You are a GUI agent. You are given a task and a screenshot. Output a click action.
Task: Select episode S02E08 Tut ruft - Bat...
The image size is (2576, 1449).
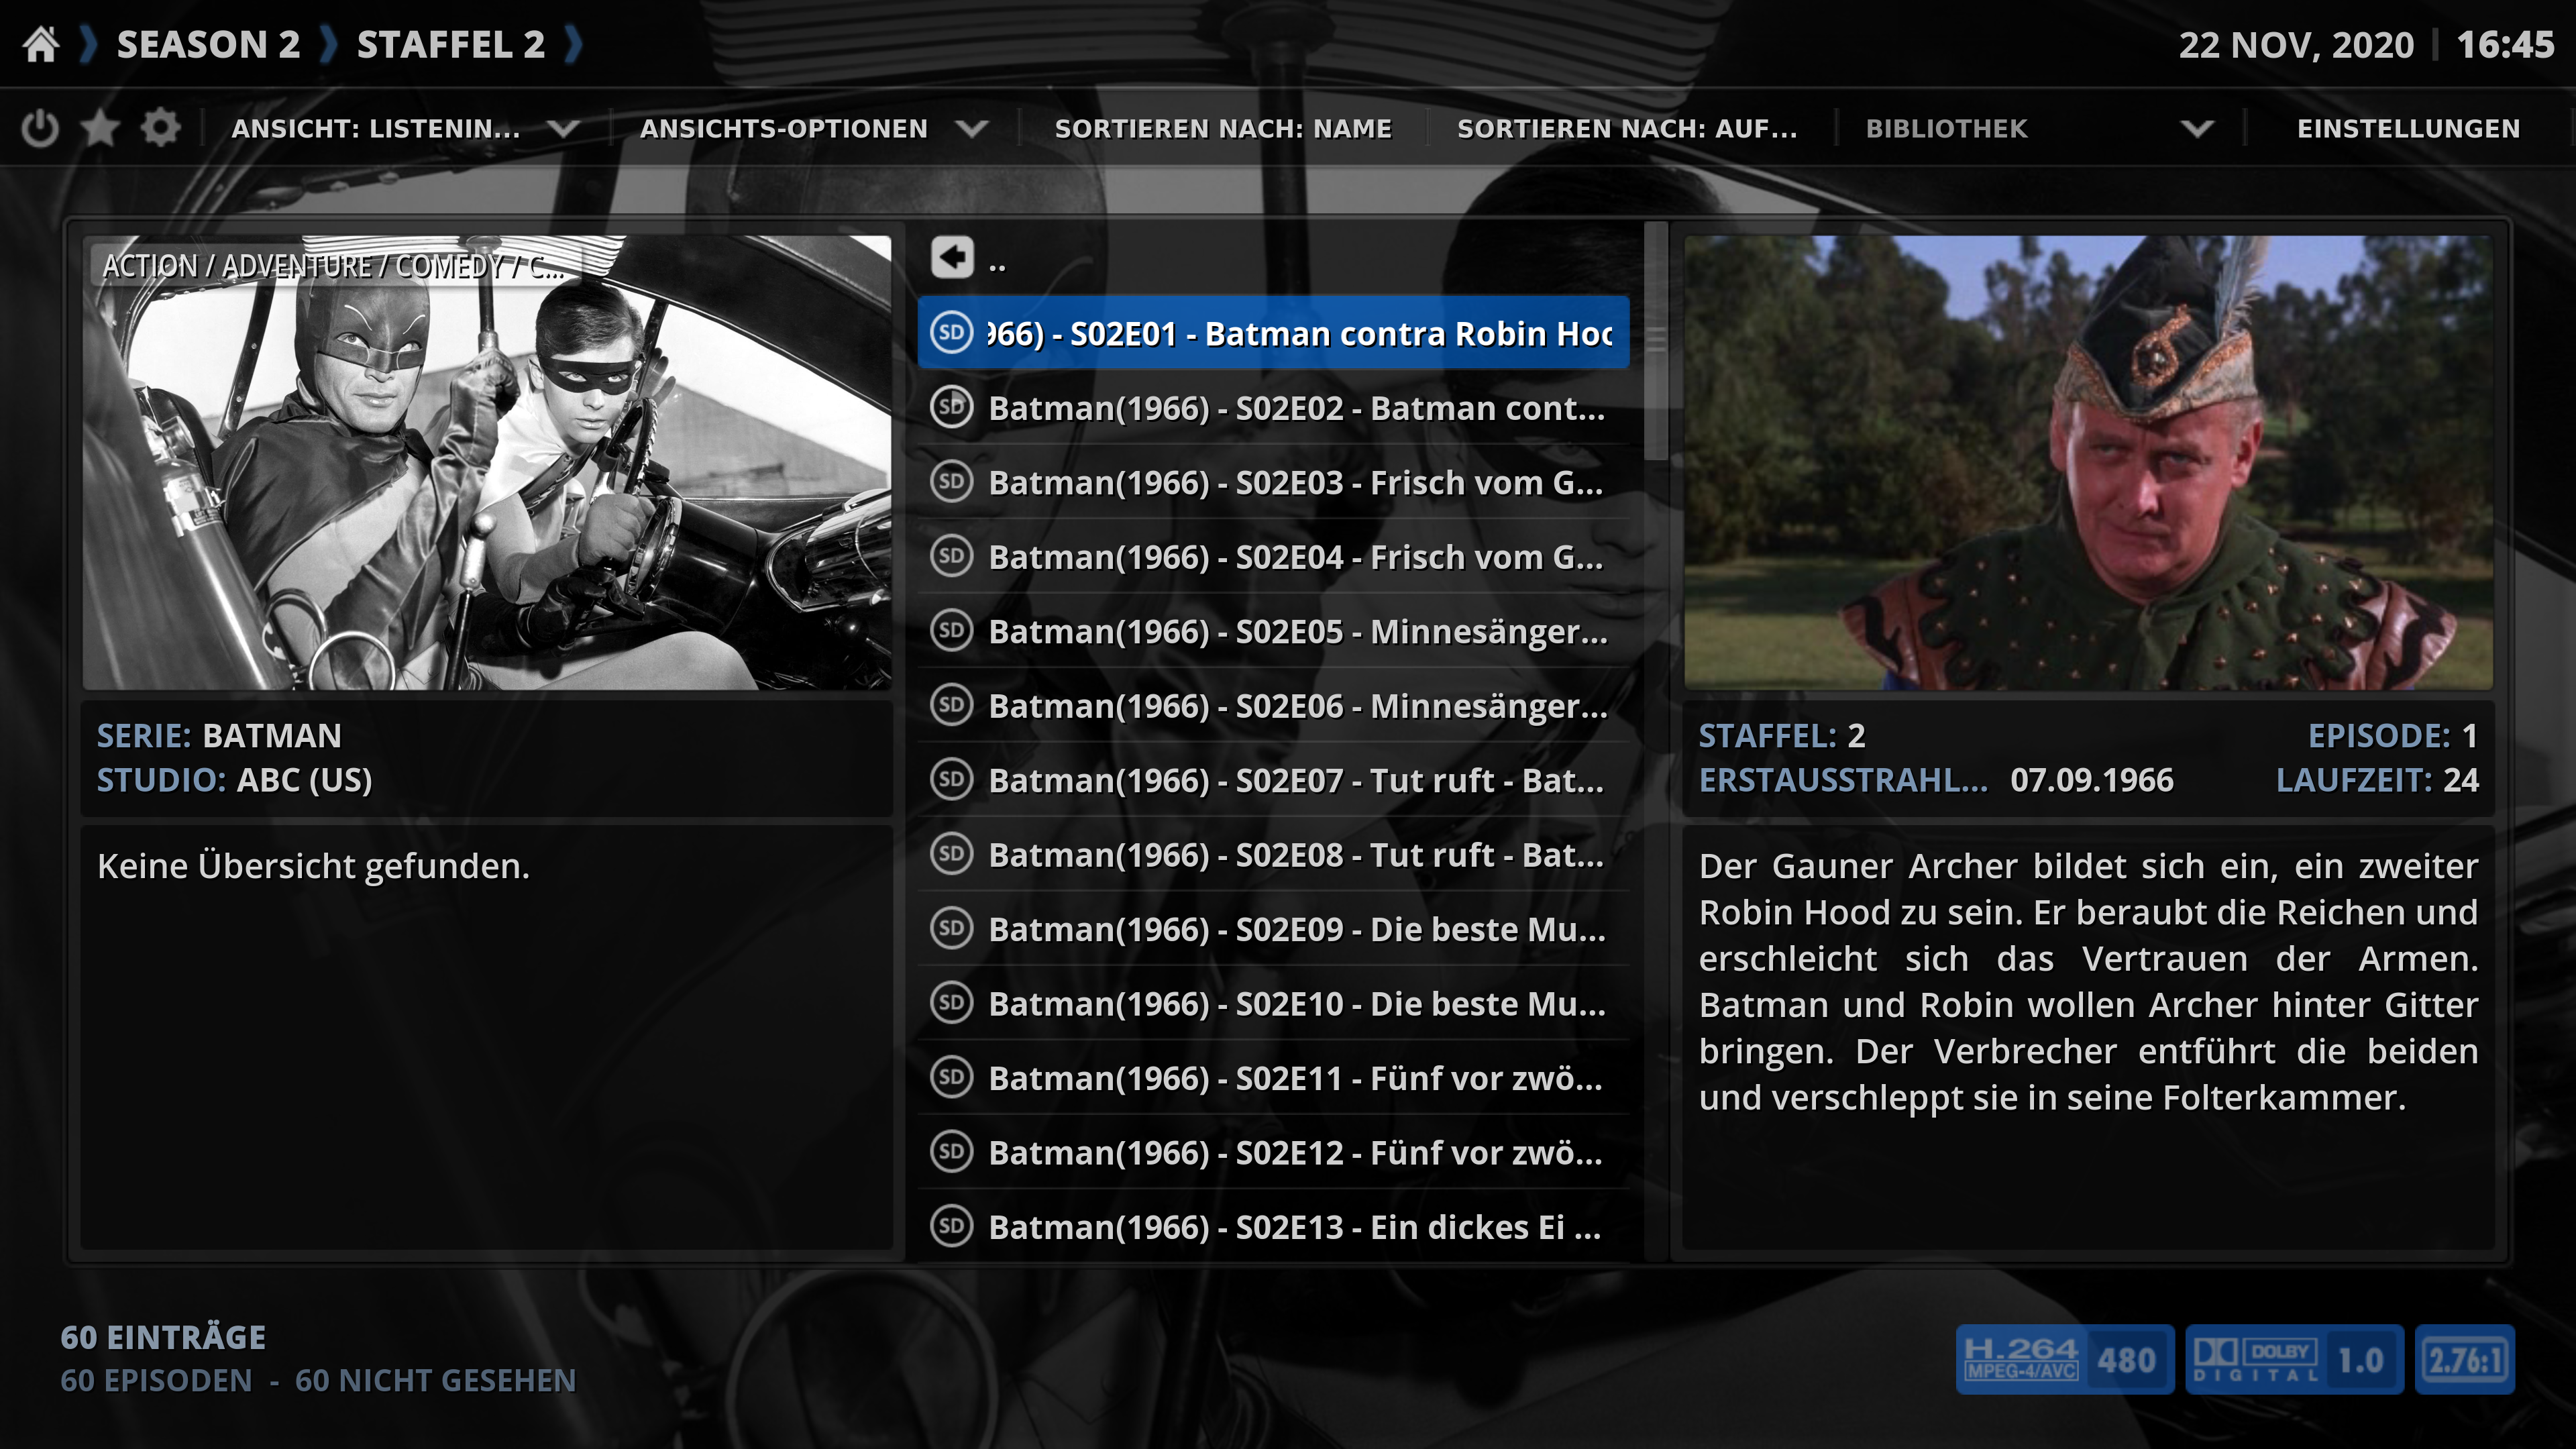[1273, 855]
